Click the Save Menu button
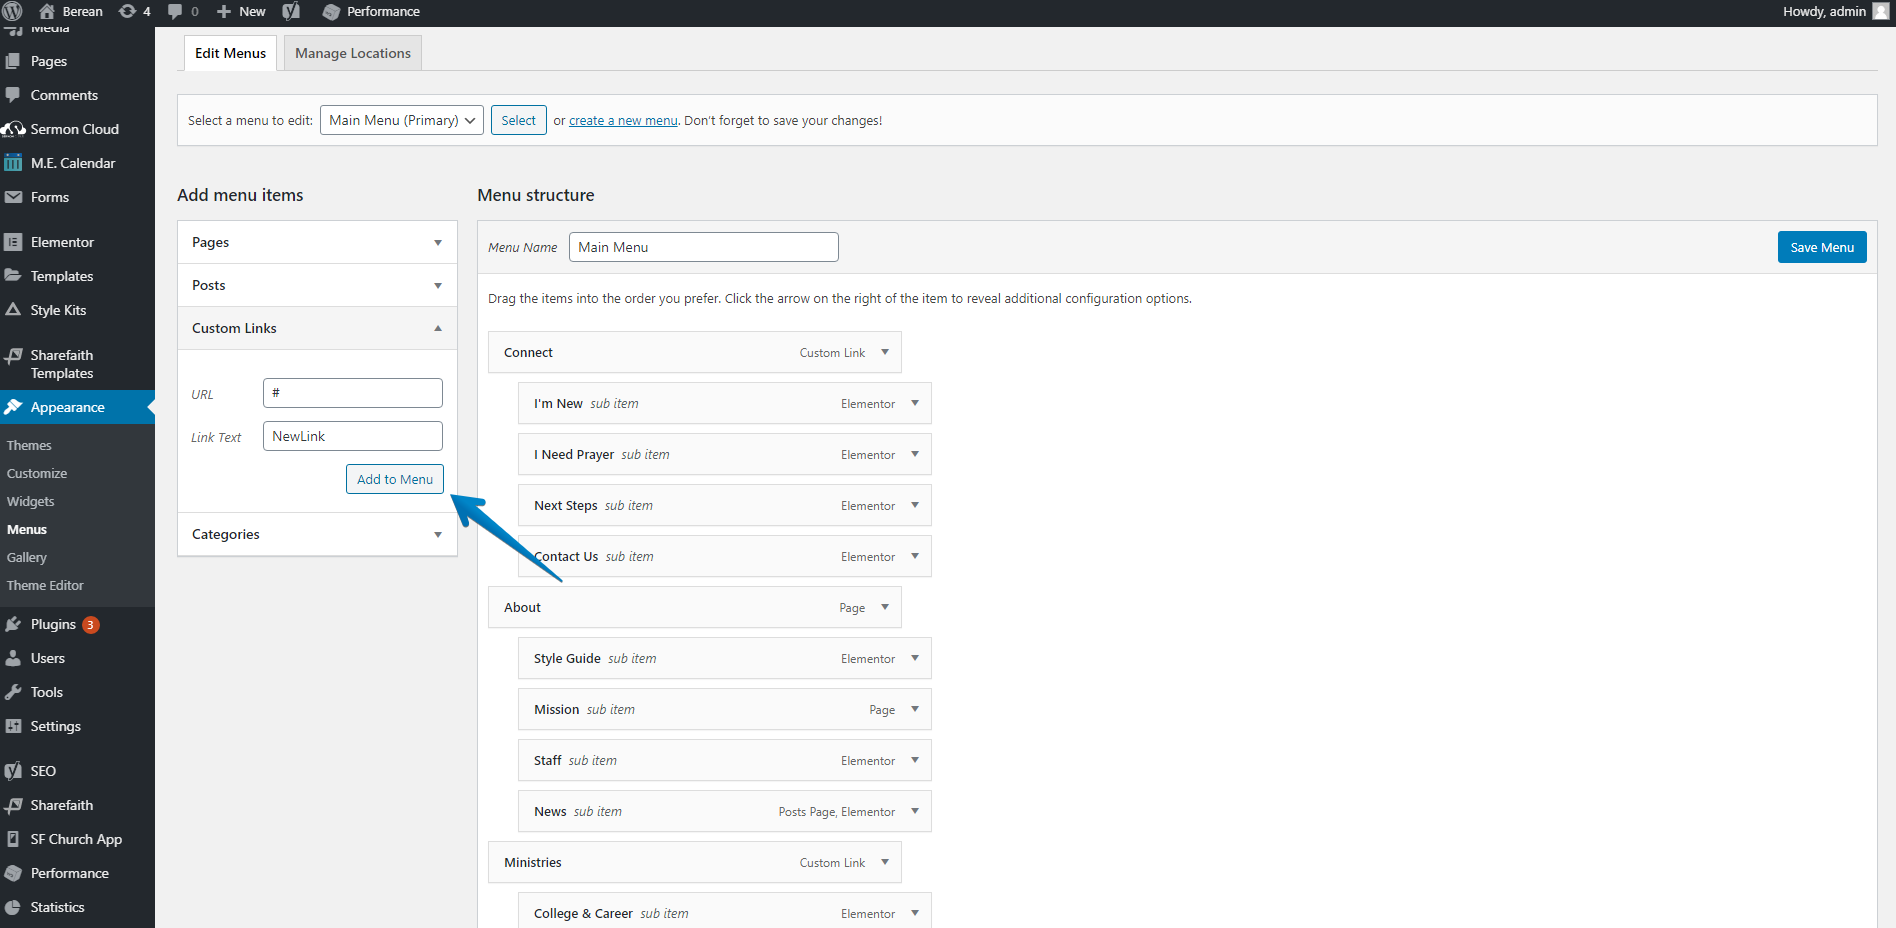 [1821, 247]
